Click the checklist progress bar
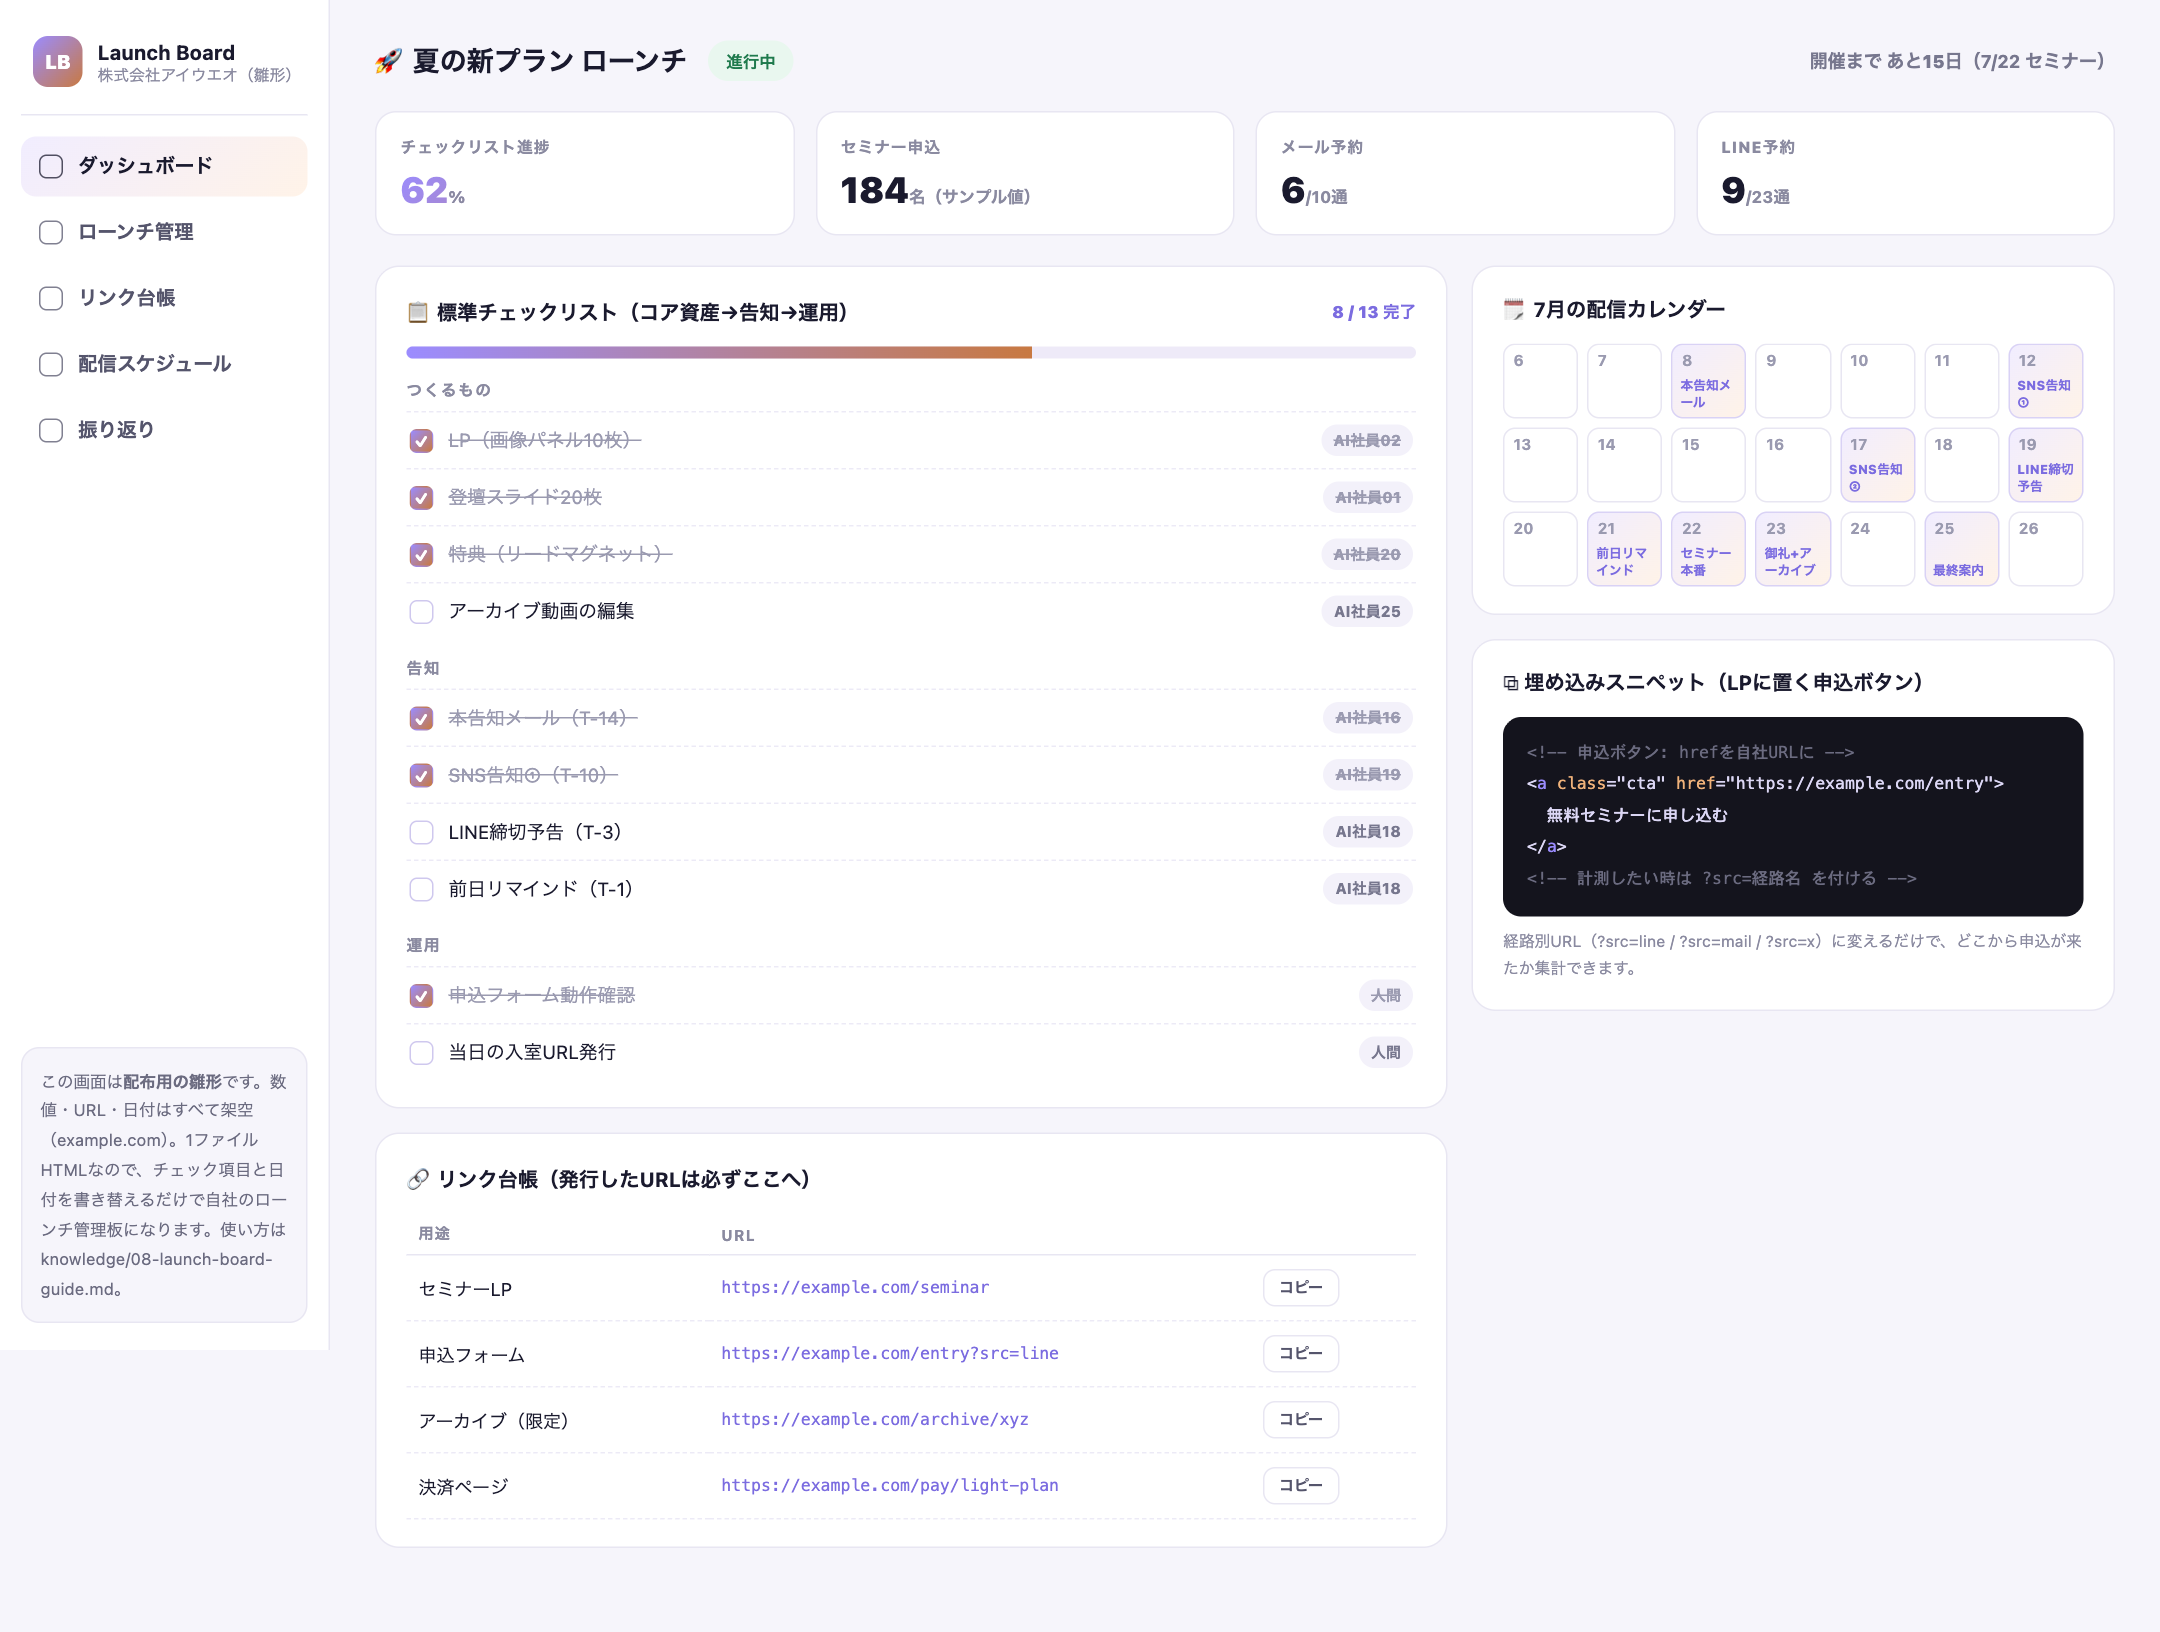The height and width of the screenshot is (1632, 2160). tap(910, 352)
